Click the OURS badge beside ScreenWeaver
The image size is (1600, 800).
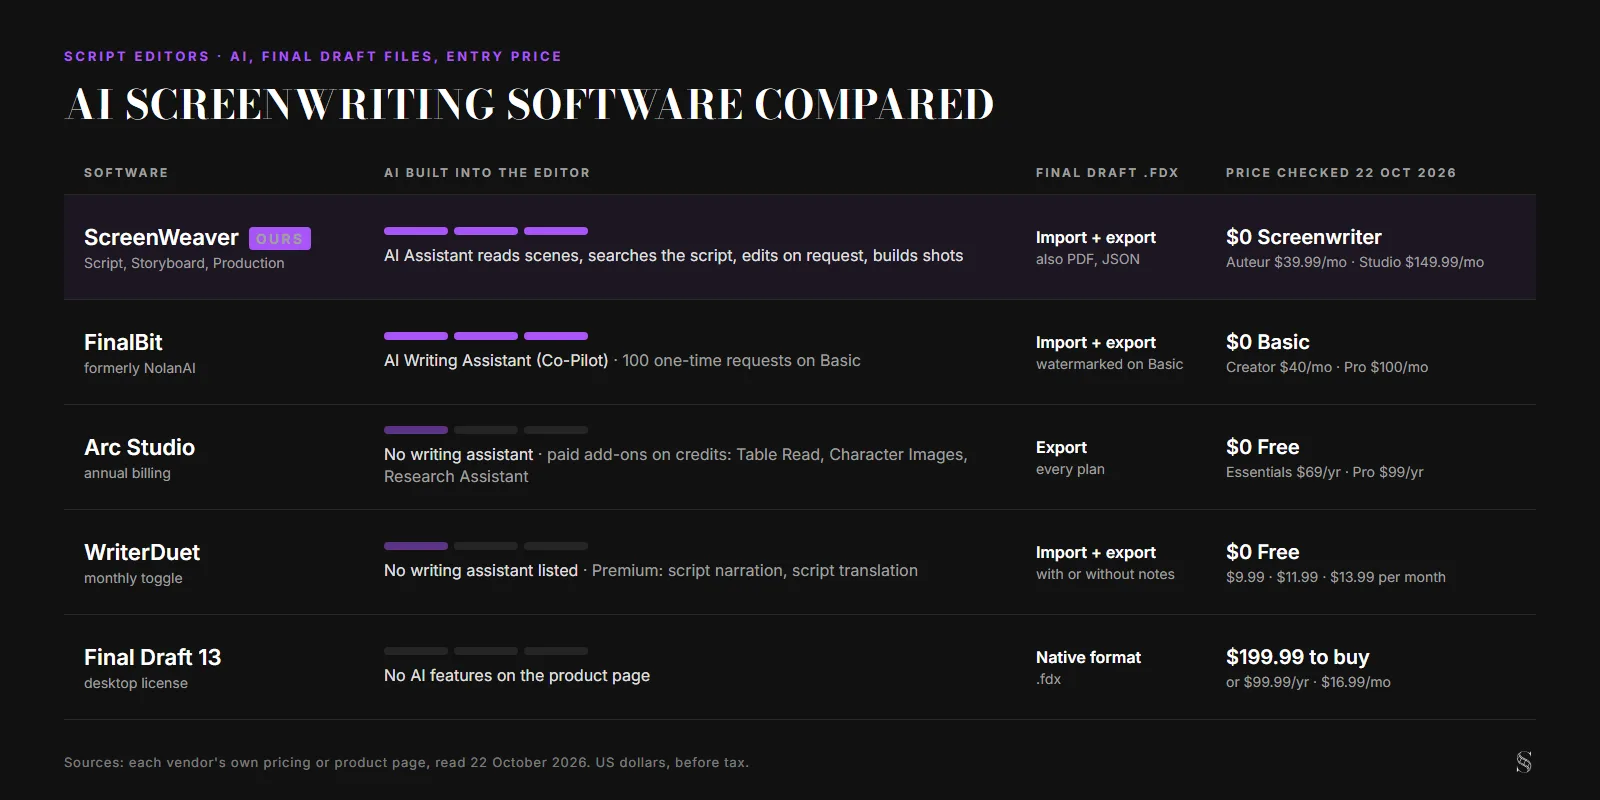(x=280, y=238)
